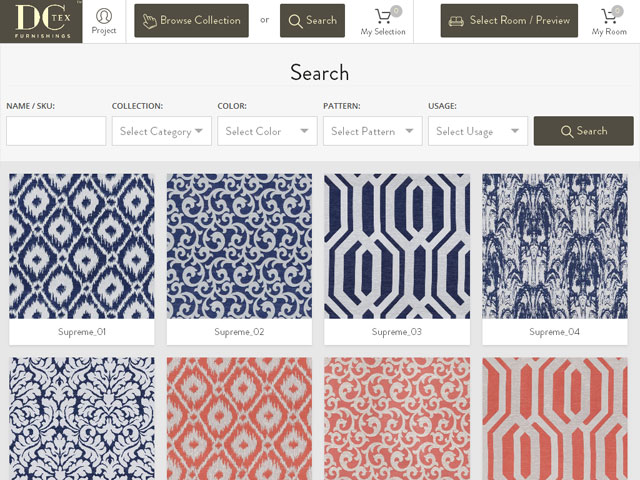Open the Project profile icon
The image size is (640, 480).
104,21
